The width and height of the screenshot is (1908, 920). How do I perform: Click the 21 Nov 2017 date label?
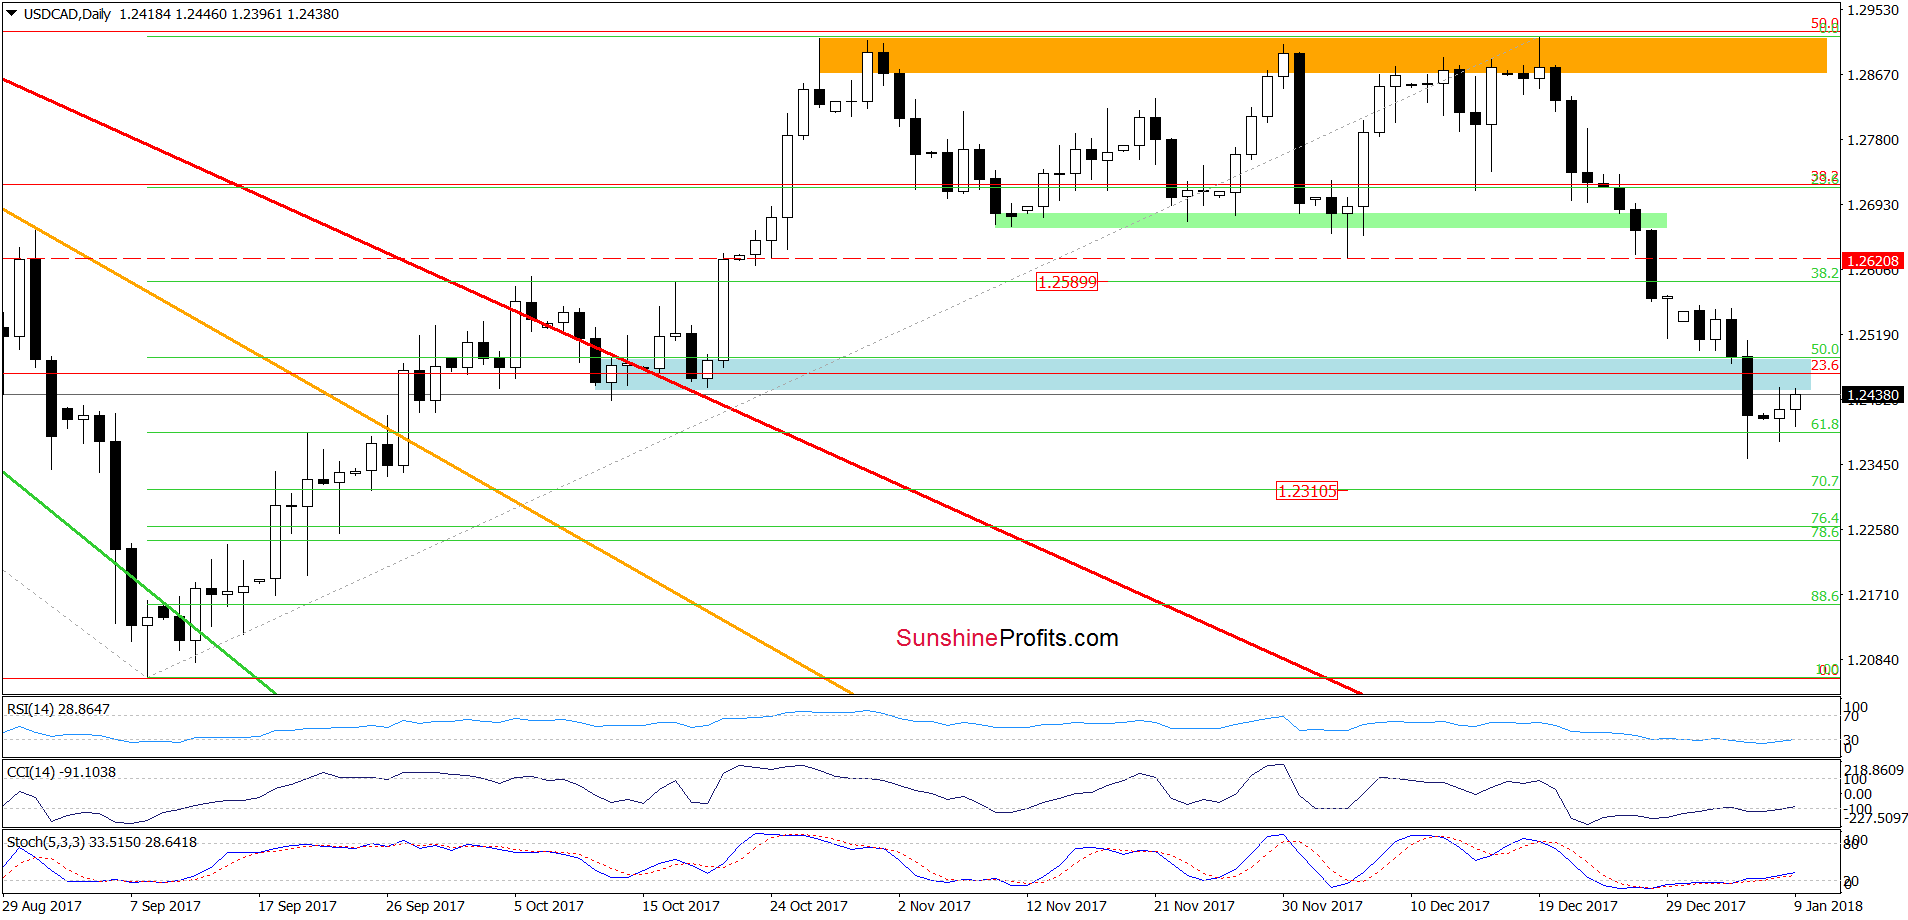tap(1194, 906)
